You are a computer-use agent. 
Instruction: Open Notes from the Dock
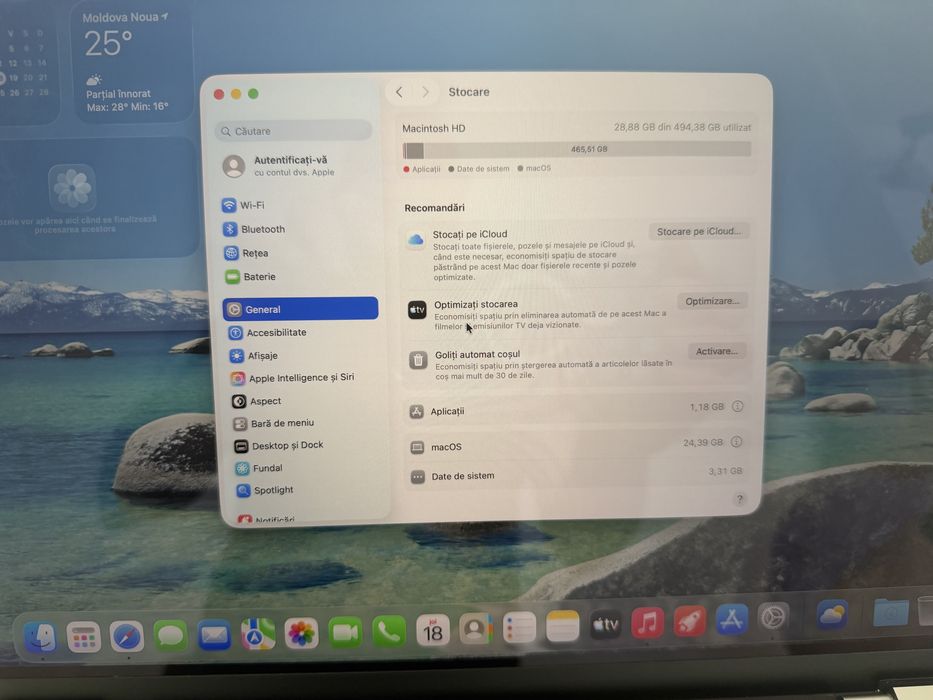[x=562, y=626]
